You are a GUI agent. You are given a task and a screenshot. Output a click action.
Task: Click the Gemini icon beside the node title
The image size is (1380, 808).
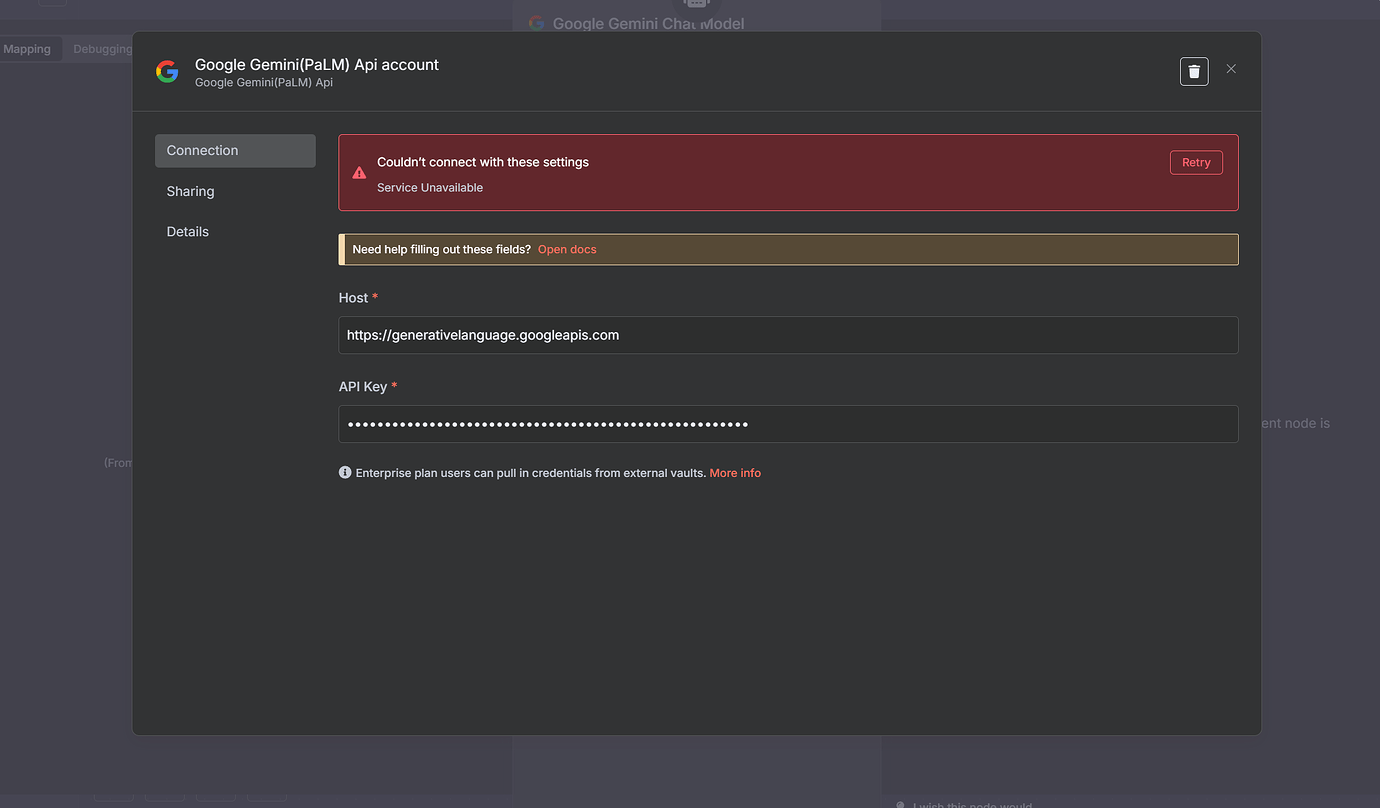(537, 23)
